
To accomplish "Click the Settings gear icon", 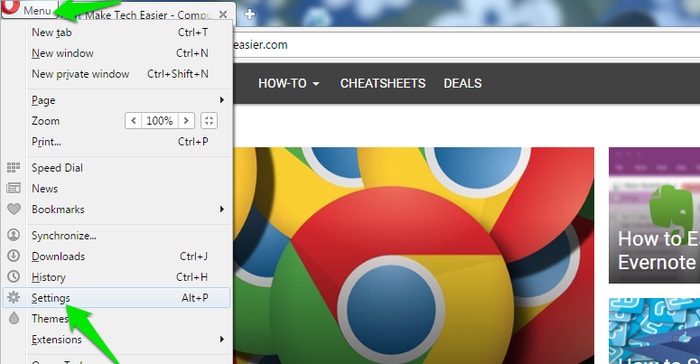I will (x=14, y=297).
